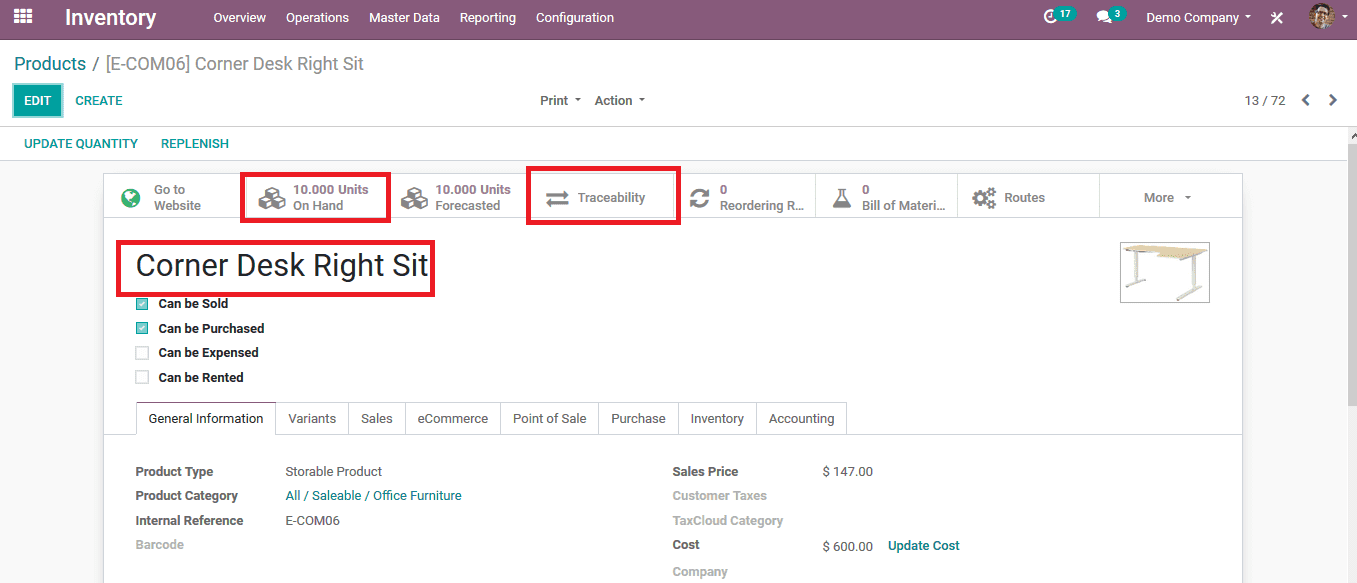Click the Update Cost link
Image resolution: width=1357 pixels, height=583 pixels.
pyautogui.click(x=924, y=546)
